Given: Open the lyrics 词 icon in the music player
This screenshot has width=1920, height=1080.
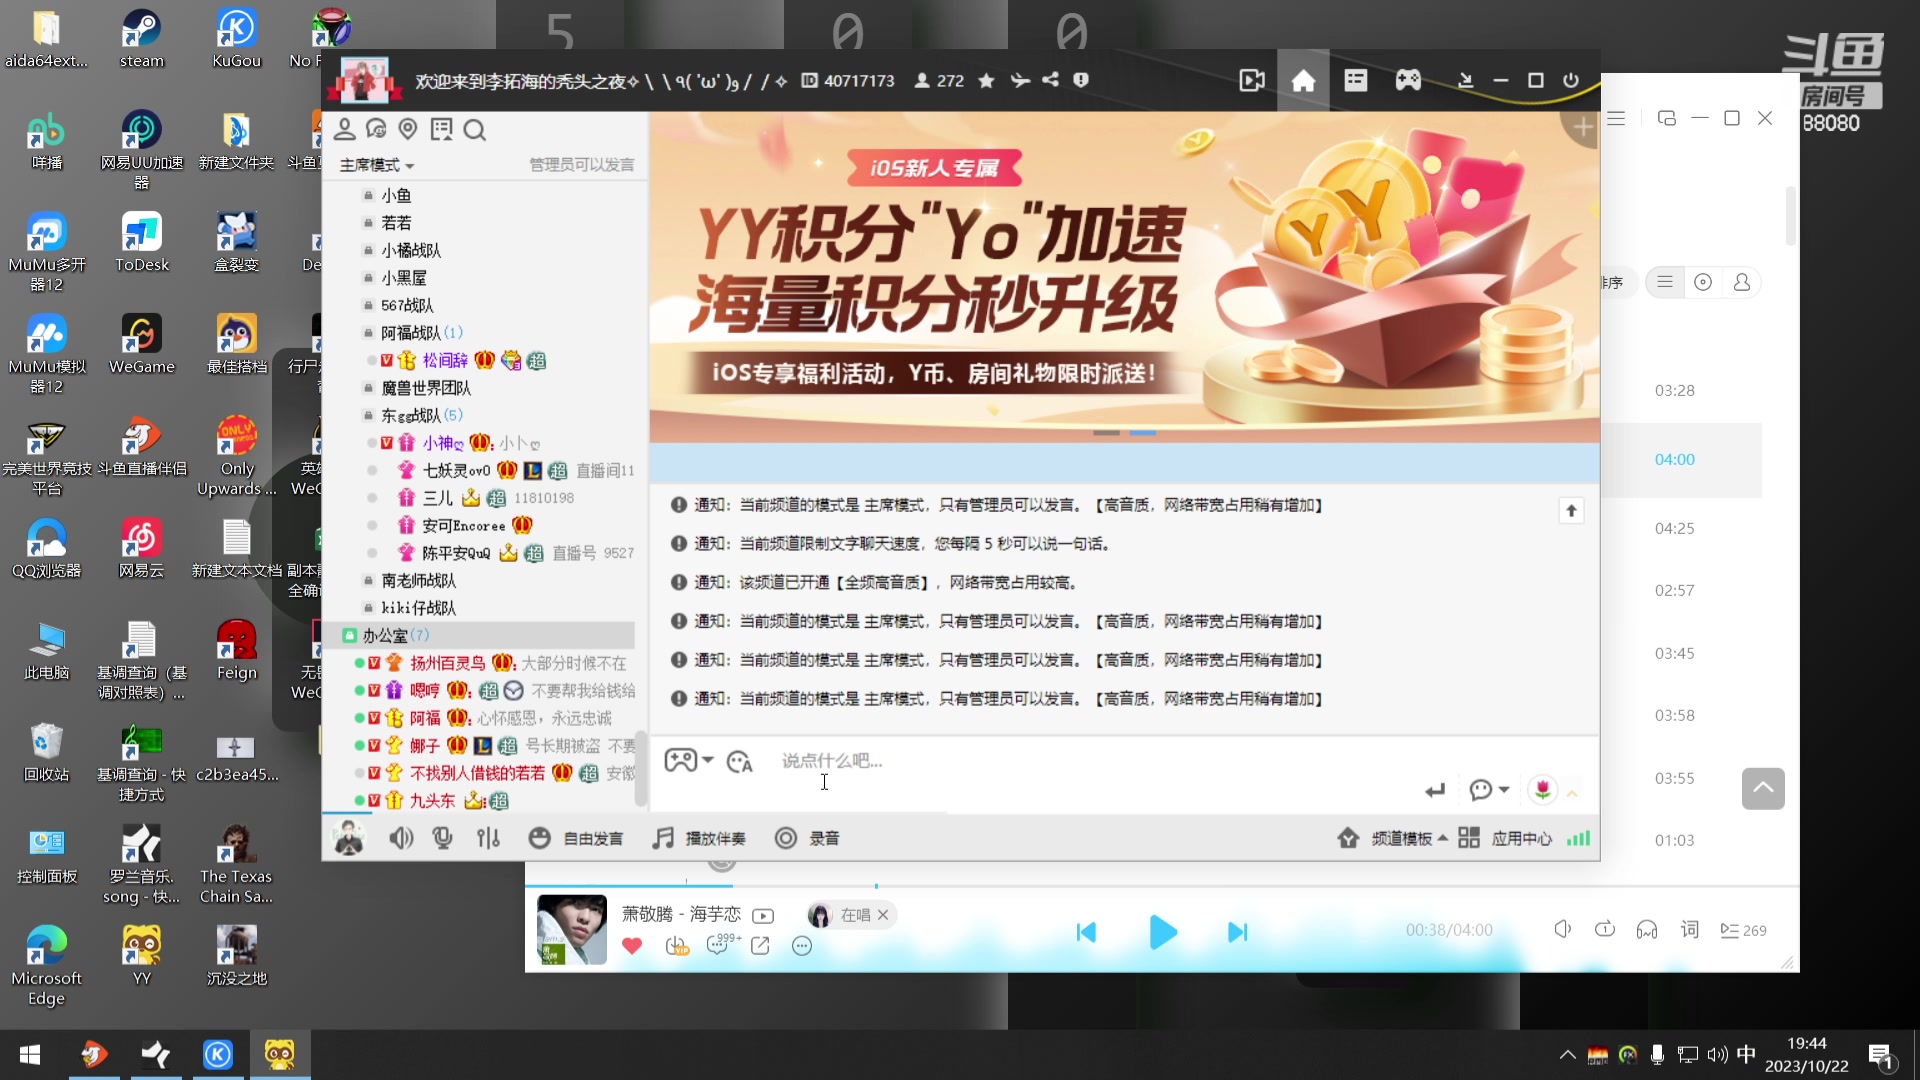Looking at the screenshot, I should 1690,929.
